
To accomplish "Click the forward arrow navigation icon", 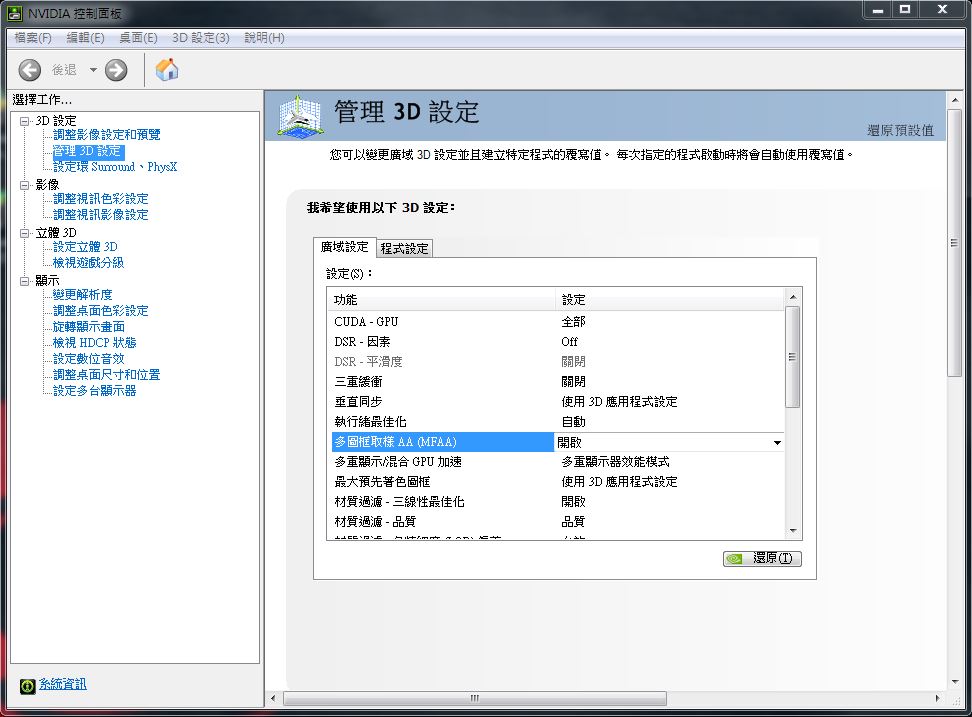I will [116, 70].
